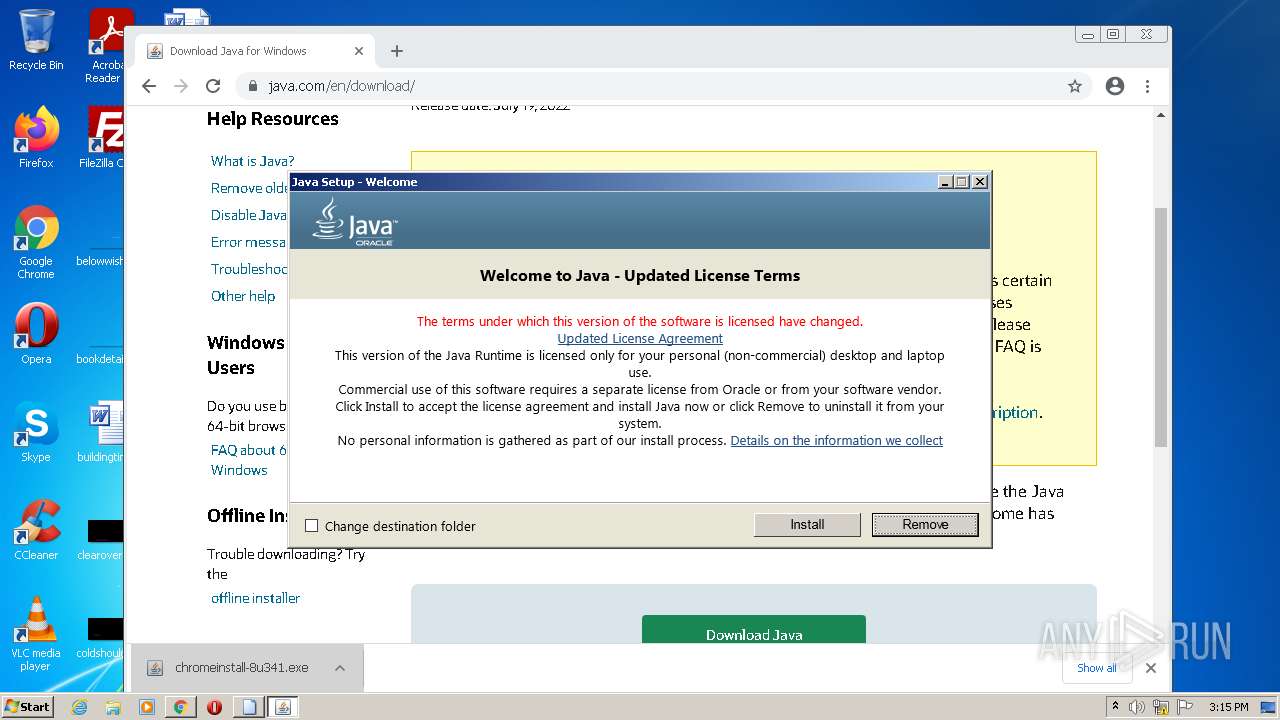Image resolution: width=1280 pixels, height=720 pixels.
Task: Open the Remove older versions help link
Action: pyautogui.click(x=249, y=188)
